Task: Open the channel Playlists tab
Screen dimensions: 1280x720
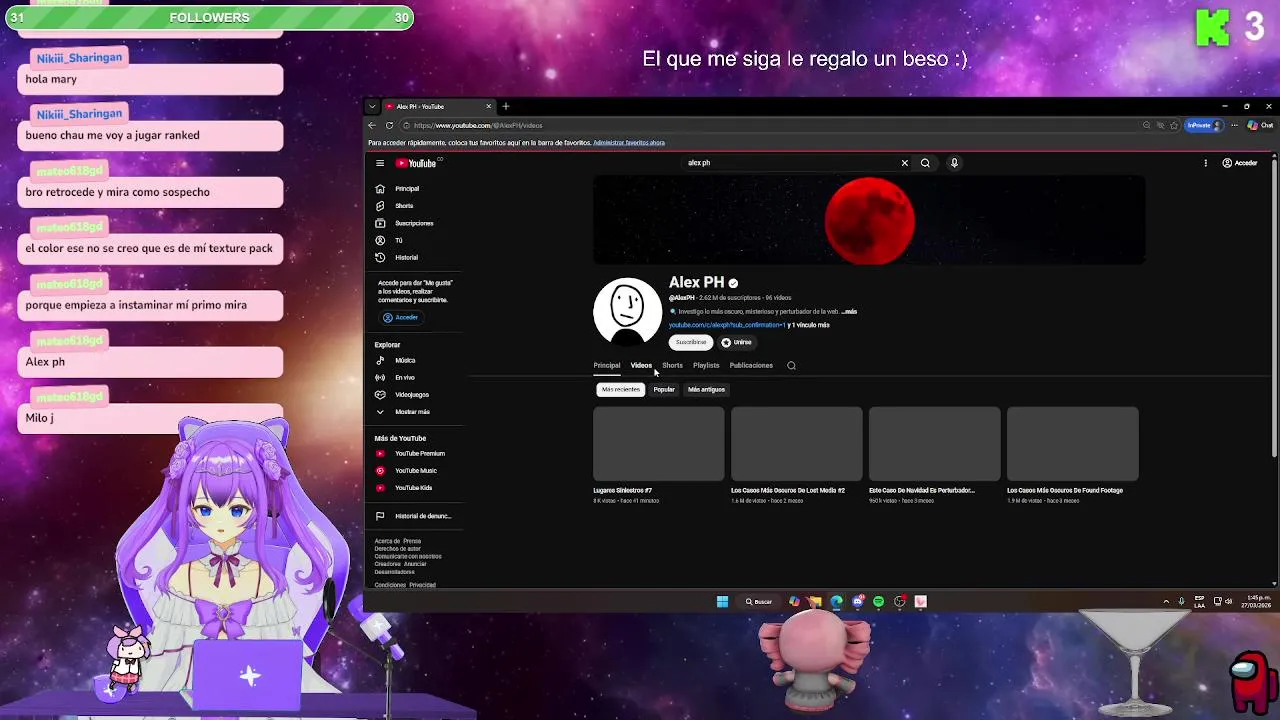Action: click(706, 366)
